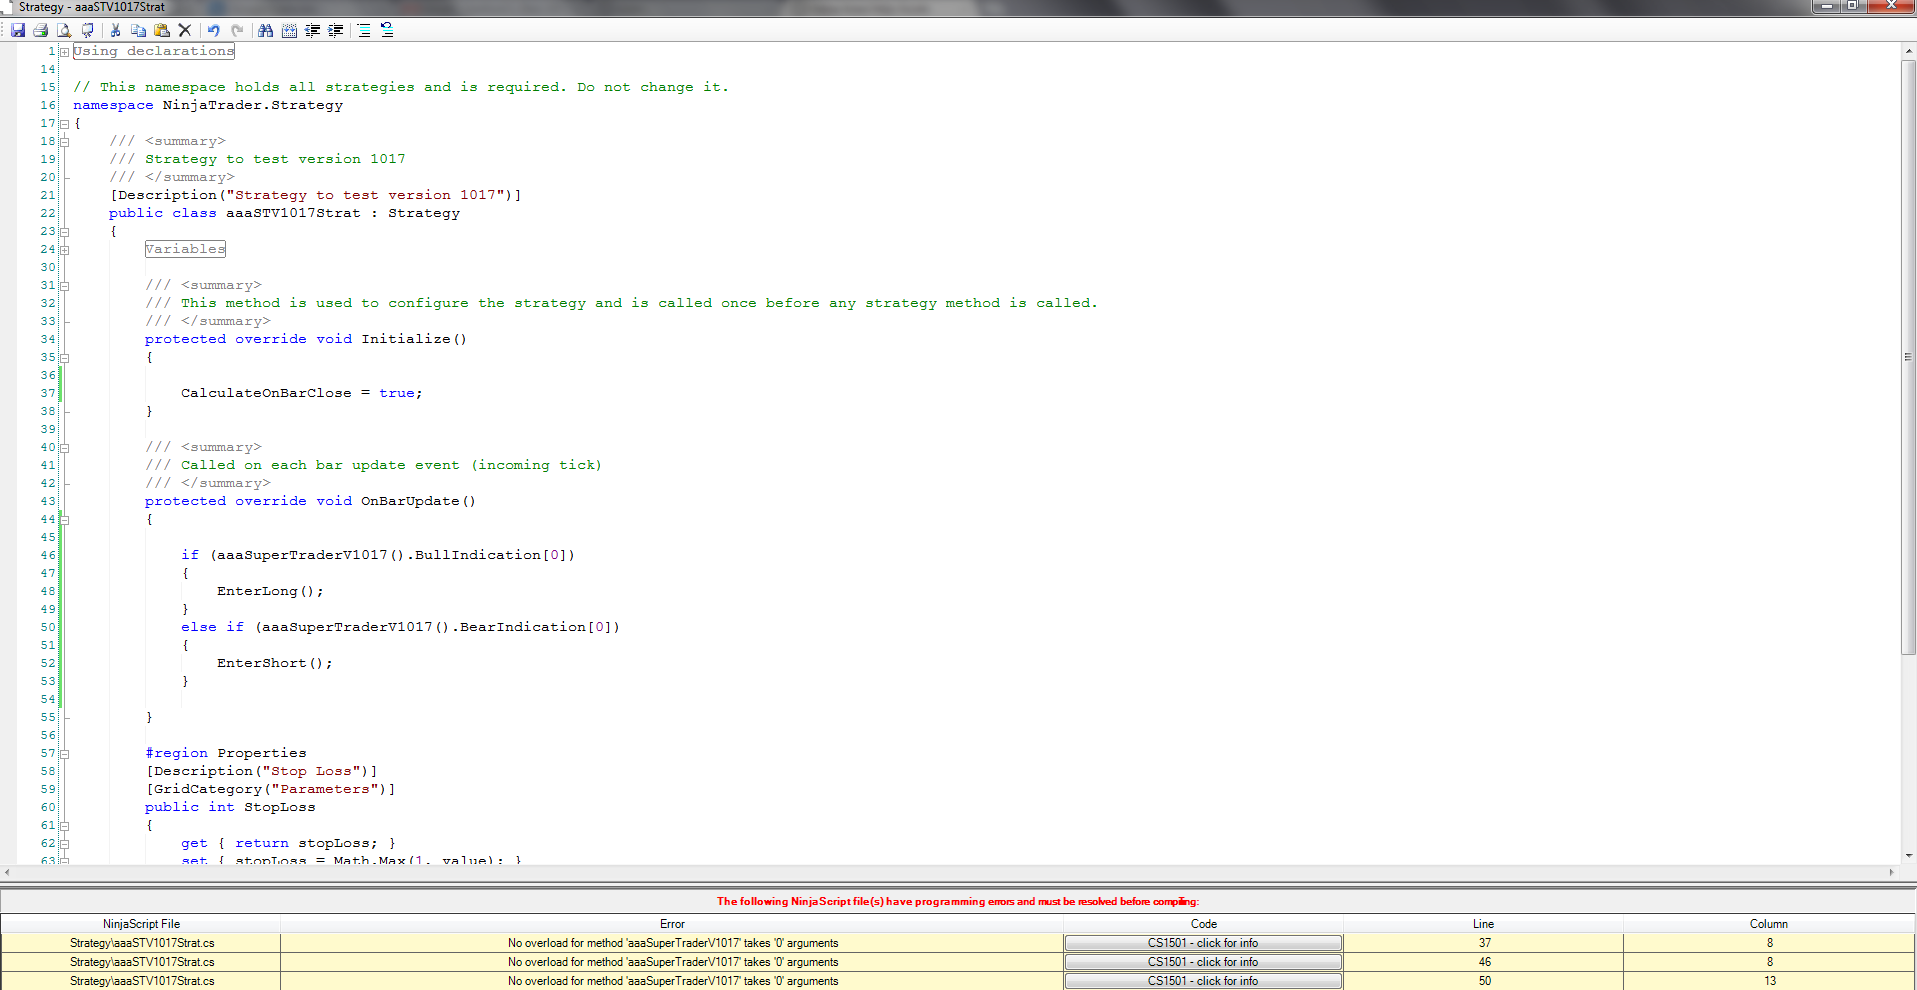The width and height of the screenshot is (1917, 990).
Task: Collapse the Initialize summary at line 31
Action: 64,286
